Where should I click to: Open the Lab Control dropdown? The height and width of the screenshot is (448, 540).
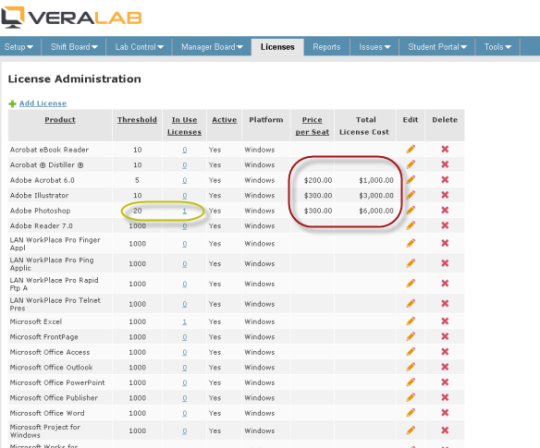coord(139,47)
